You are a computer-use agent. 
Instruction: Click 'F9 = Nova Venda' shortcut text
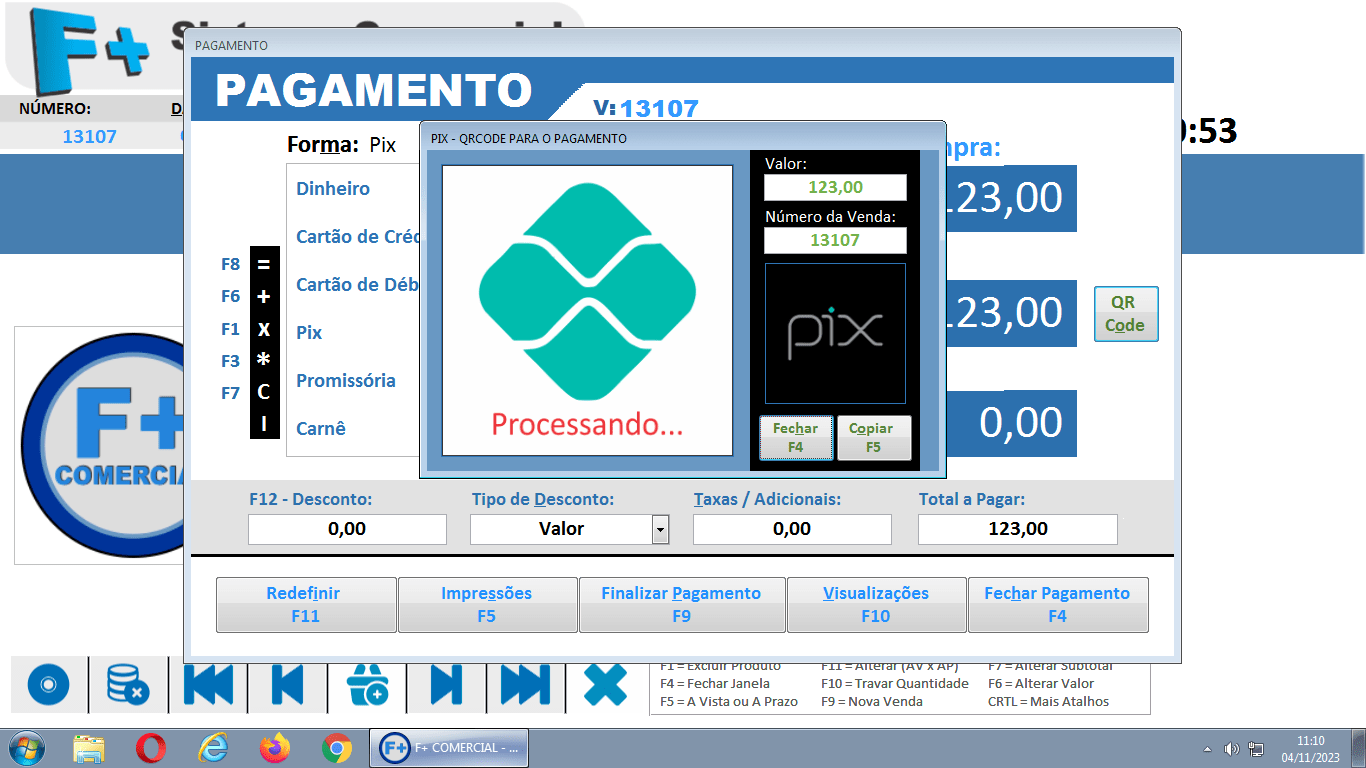click(x=872, y=702)
